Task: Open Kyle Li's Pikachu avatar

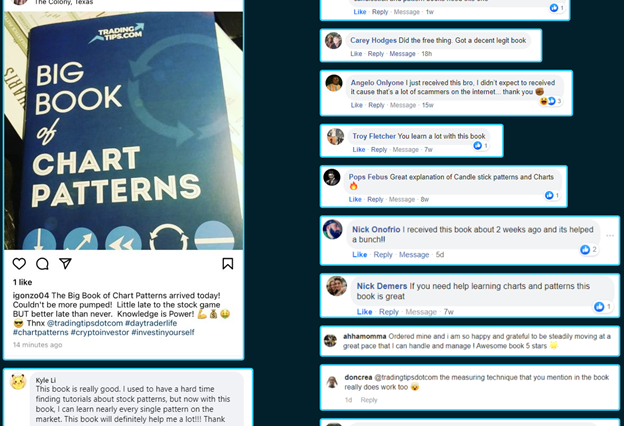Action: [18, 381]
